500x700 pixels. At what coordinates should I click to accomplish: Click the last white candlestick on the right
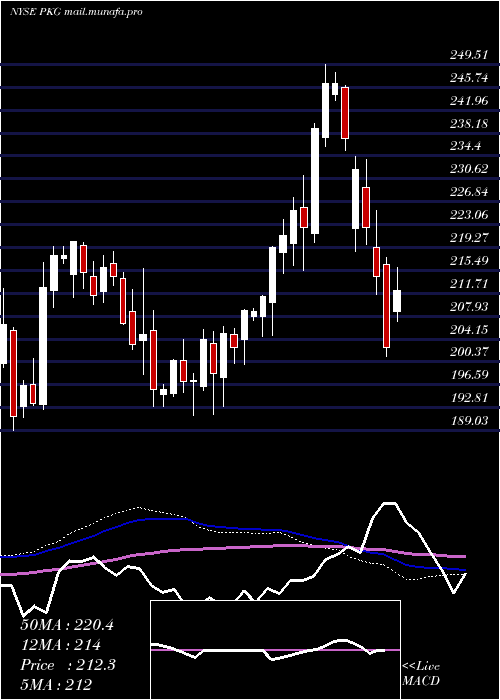(397, 301)
